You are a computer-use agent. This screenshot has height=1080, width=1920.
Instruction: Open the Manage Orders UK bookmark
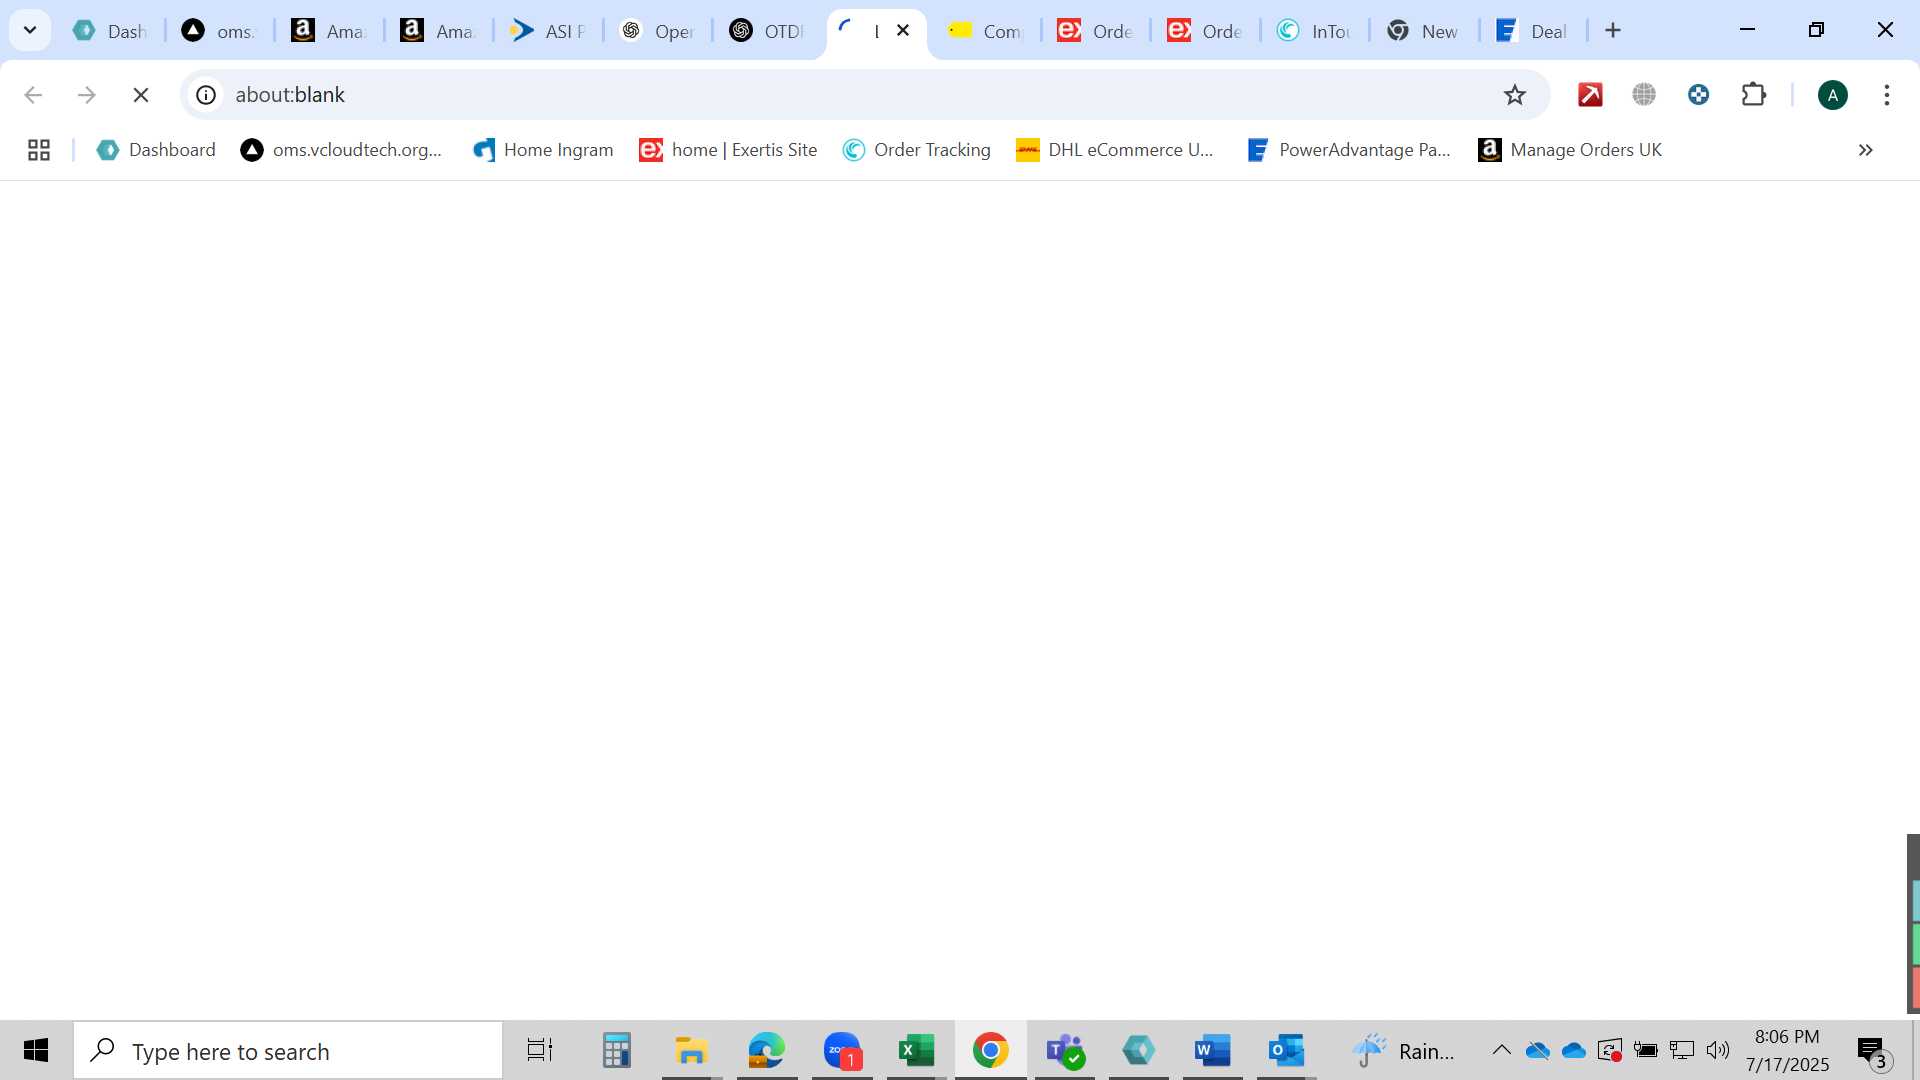[x=1570, y=150]
